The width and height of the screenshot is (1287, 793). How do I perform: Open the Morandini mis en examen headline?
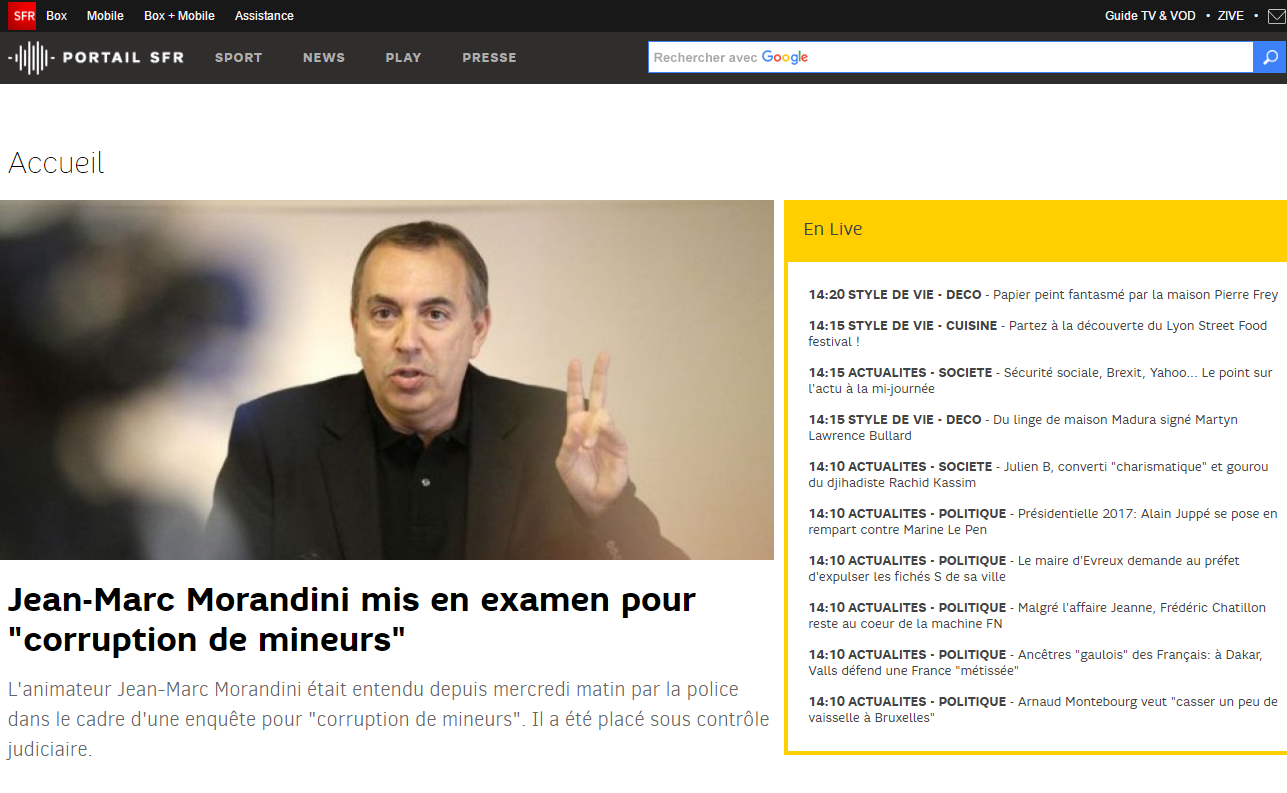[x=352, y=620]
